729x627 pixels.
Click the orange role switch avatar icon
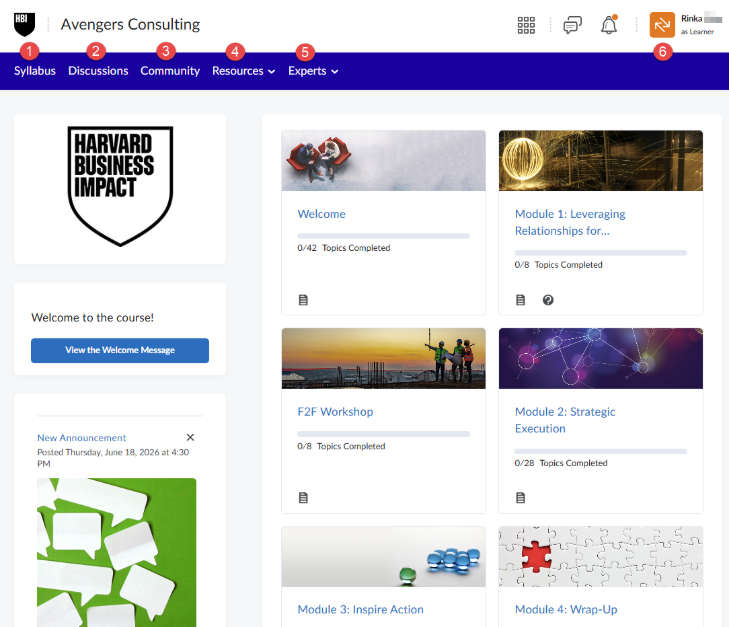pyautogui.click(x=662, y=25)
